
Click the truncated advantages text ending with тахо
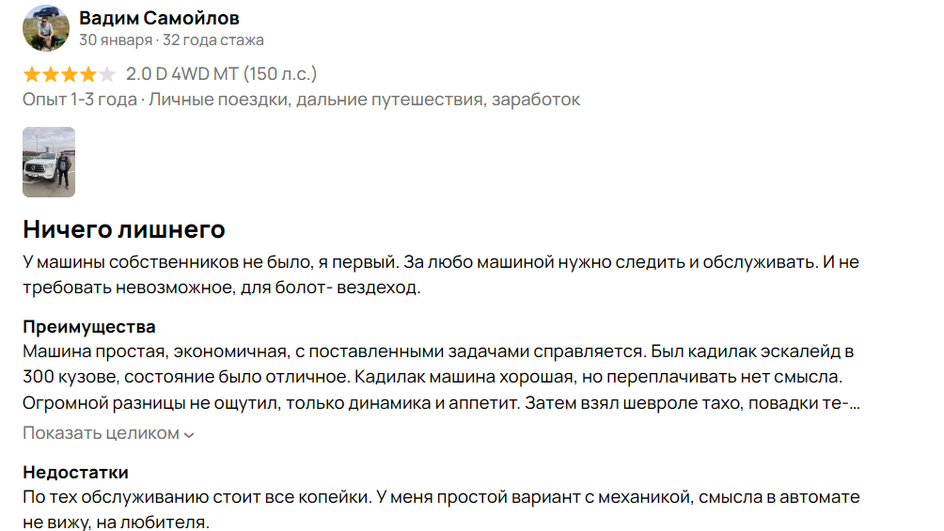(x=441, y=377)
